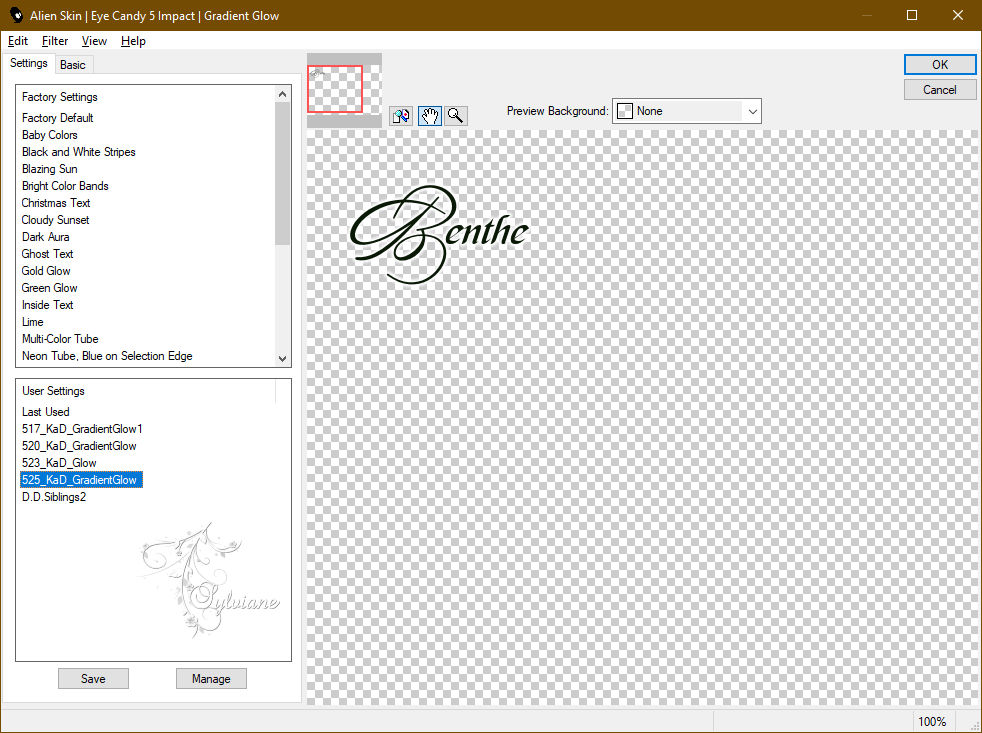Toggle the show original preview icon
This screenshot has height=733, width=982.
pyautogui.click(x=401, y=116)
